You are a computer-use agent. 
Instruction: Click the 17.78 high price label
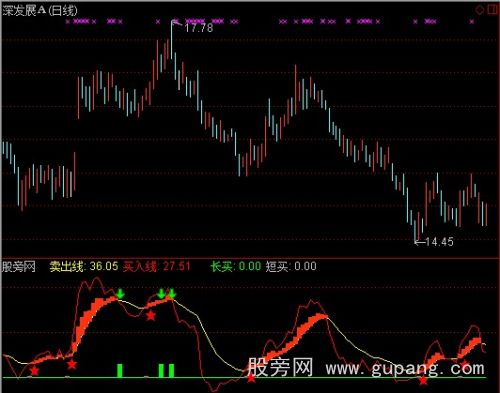[x=199, y=28]
